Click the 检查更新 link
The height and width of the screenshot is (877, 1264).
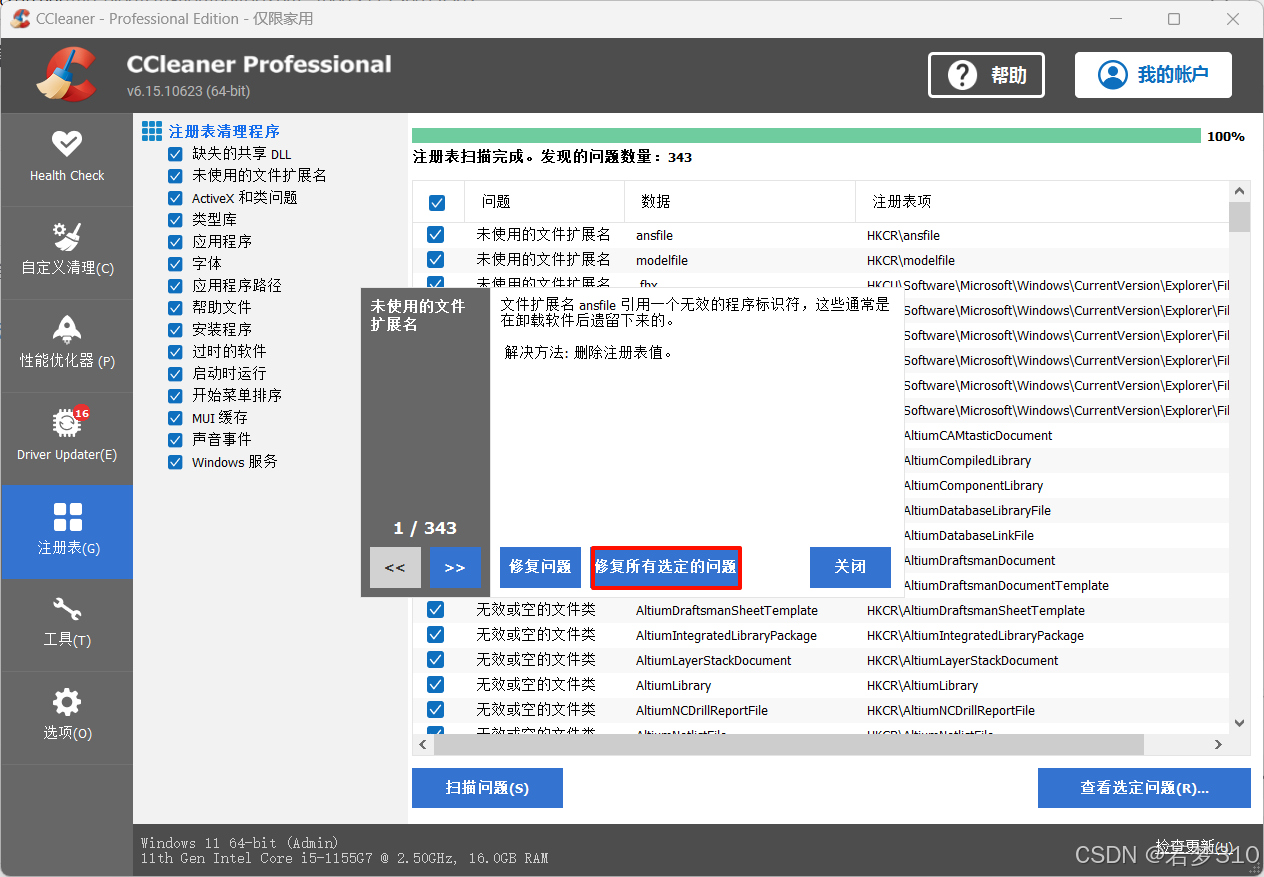[1193, 846]
